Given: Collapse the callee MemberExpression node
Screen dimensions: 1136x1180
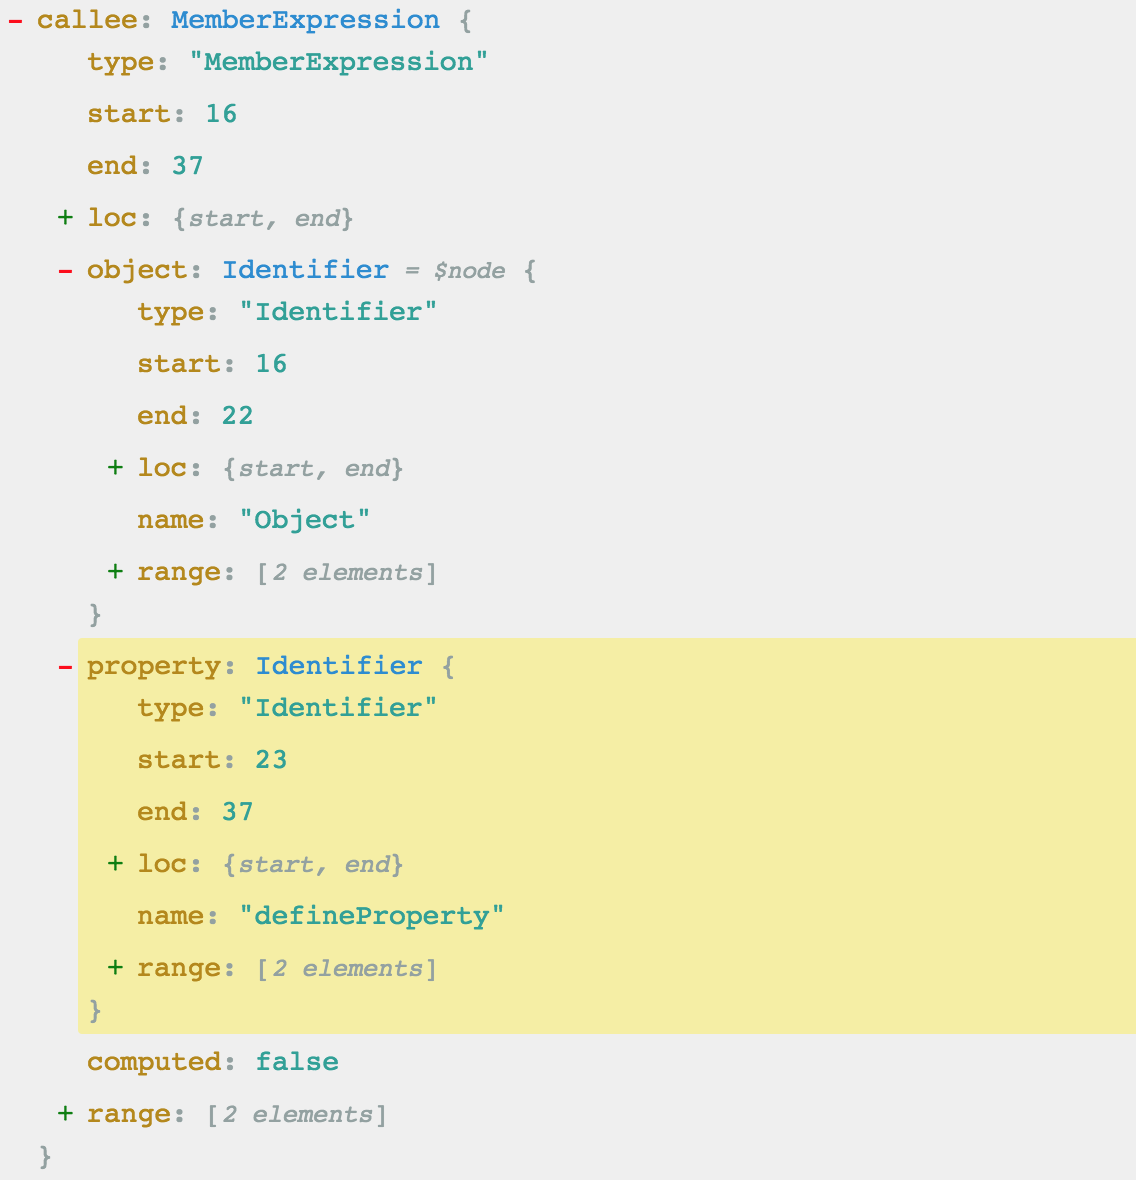Looking at the screenshot, I should (x=15, y=21).
